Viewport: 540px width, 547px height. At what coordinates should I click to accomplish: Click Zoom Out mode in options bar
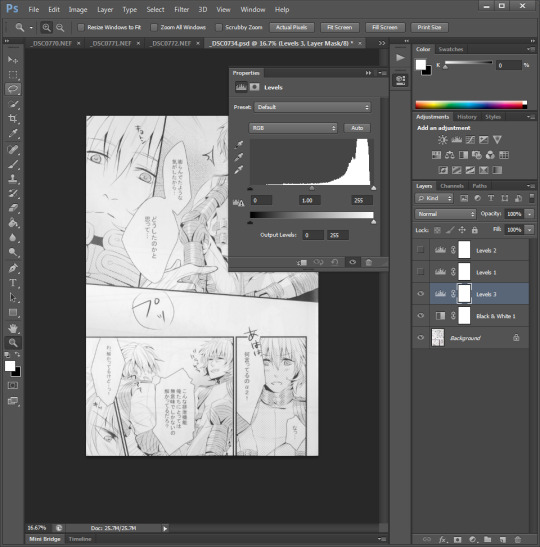[60, 27]
